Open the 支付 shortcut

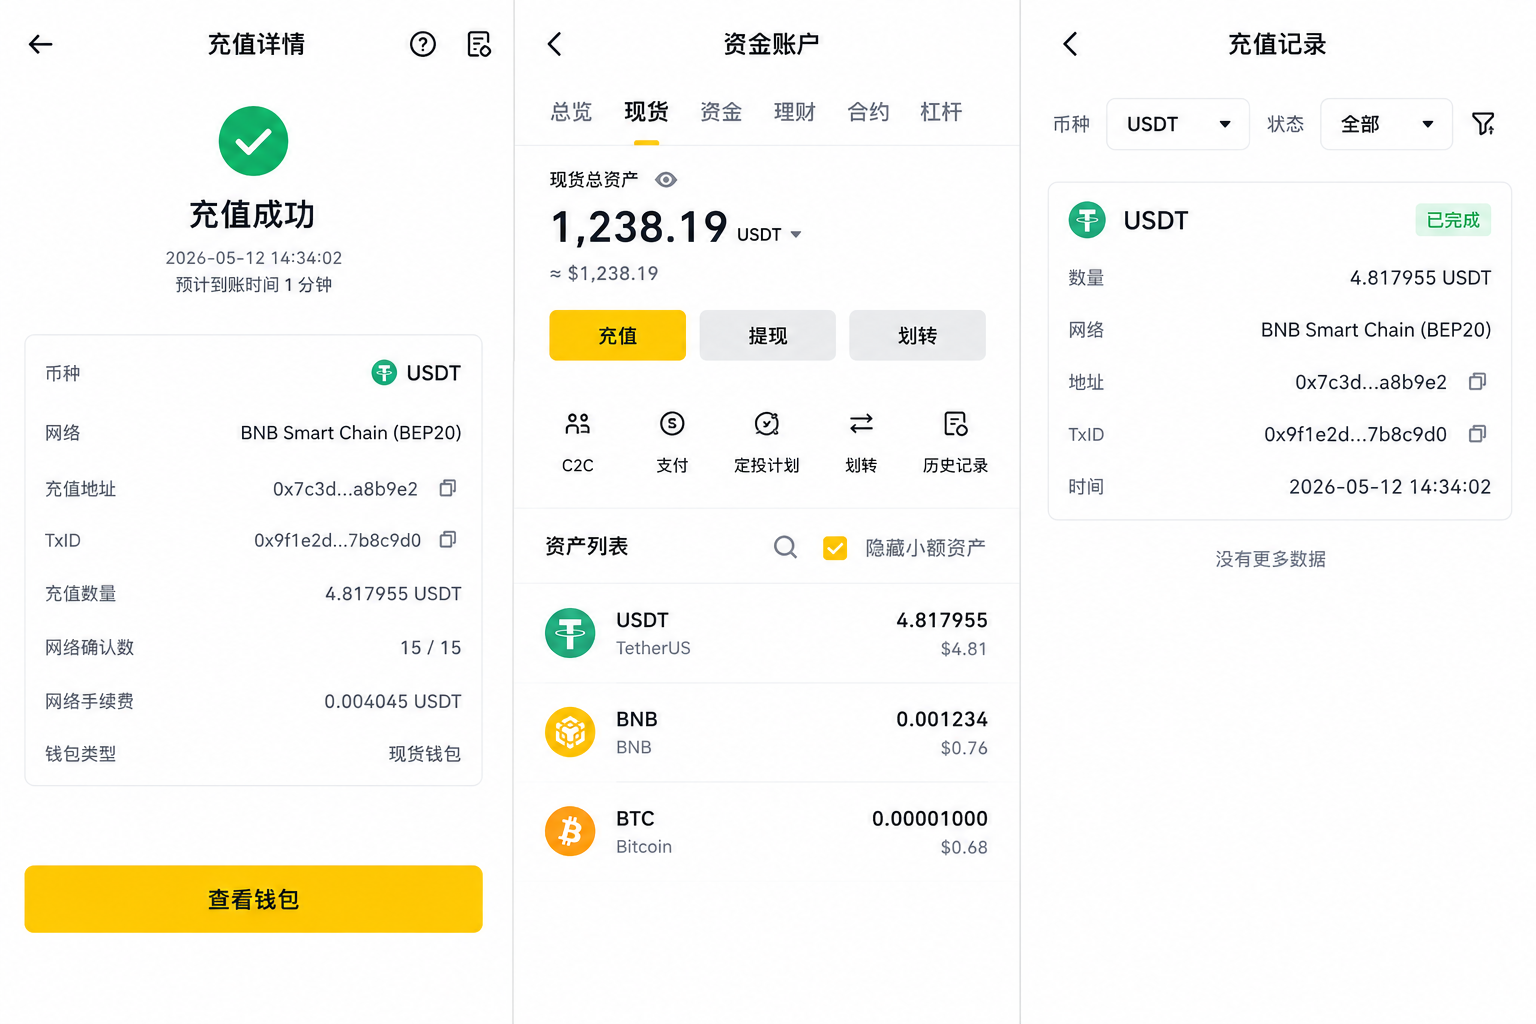[x=672, y=442]
